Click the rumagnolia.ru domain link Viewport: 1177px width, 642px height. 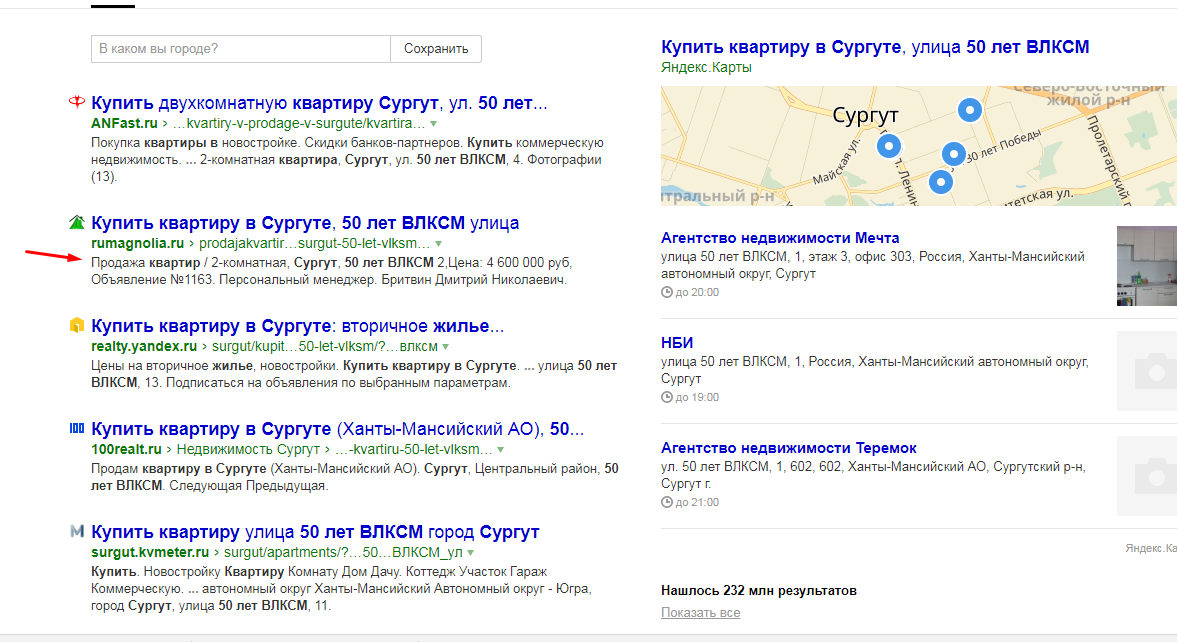click(x=137, y=243)
